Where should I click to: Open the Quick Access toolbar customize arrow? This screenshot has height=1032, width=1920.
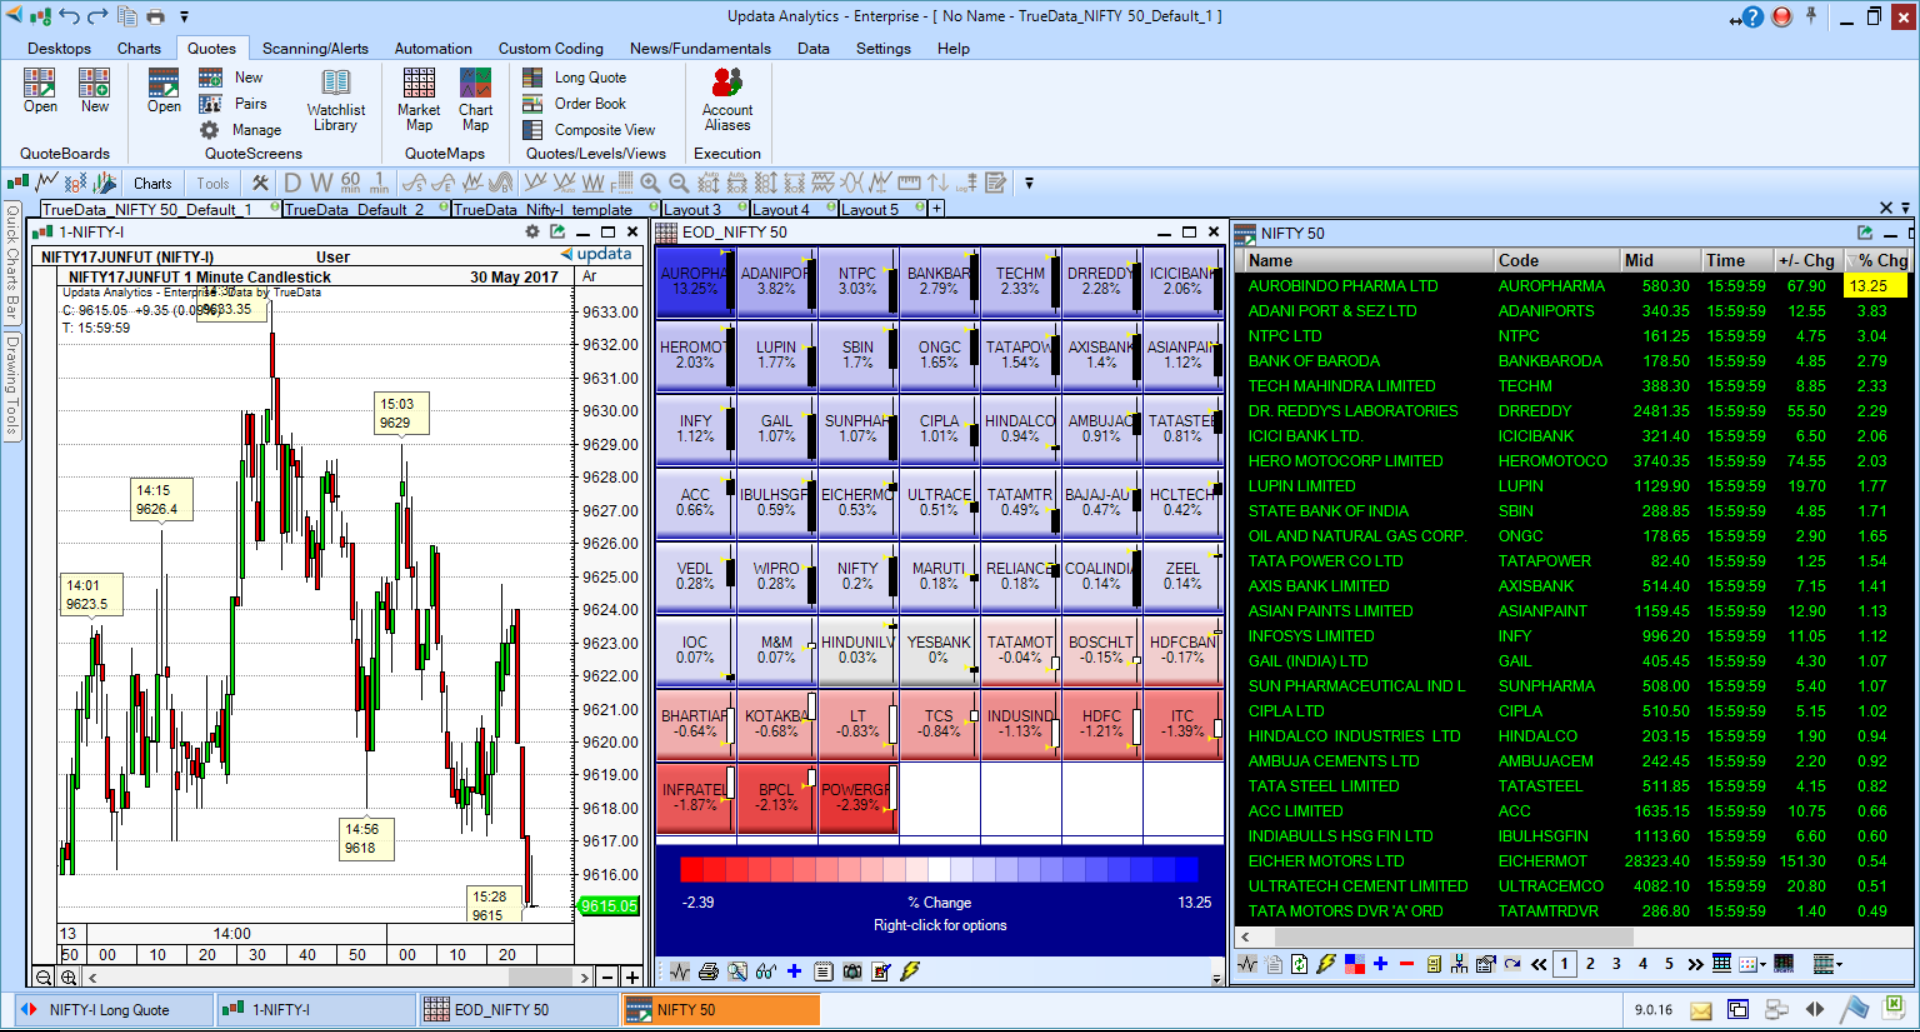coord(184,16)
